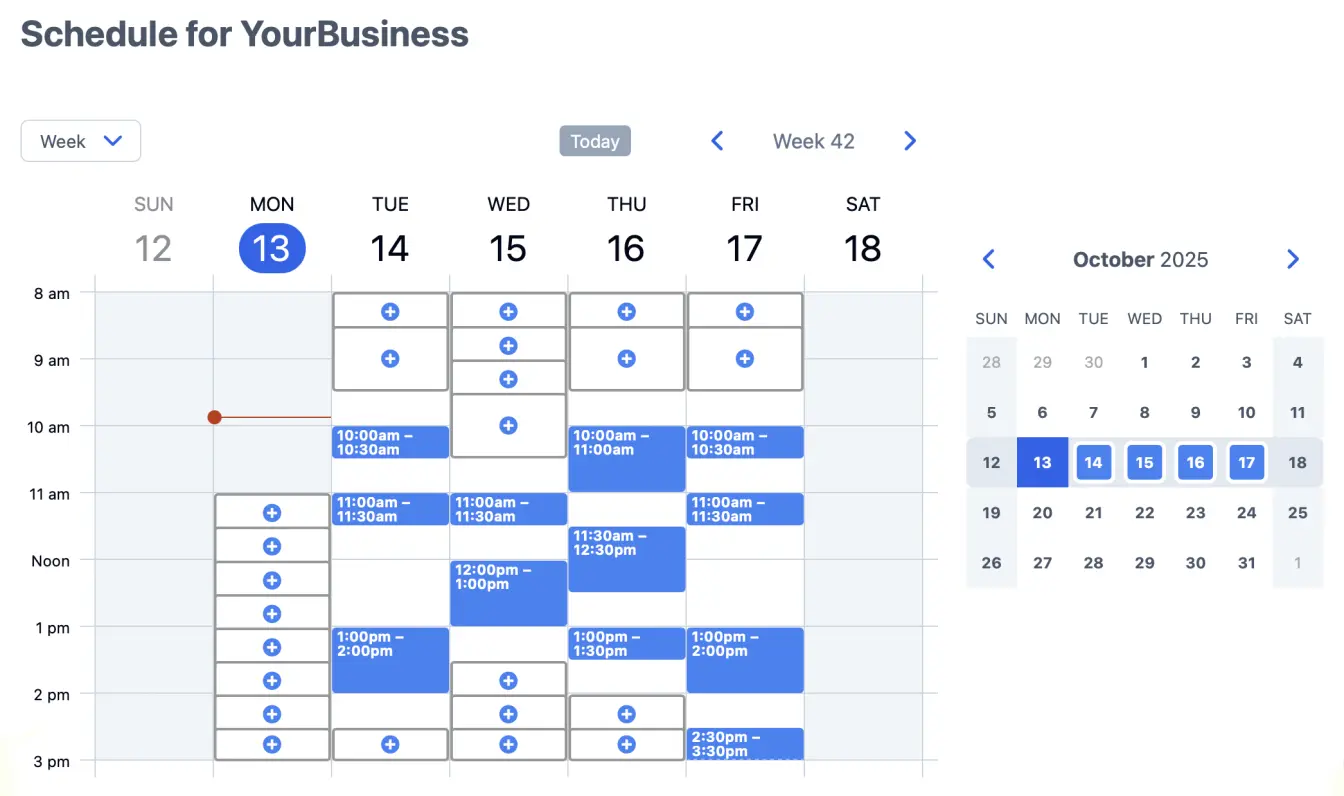Open the Week view dropdown

coord(81,141)
